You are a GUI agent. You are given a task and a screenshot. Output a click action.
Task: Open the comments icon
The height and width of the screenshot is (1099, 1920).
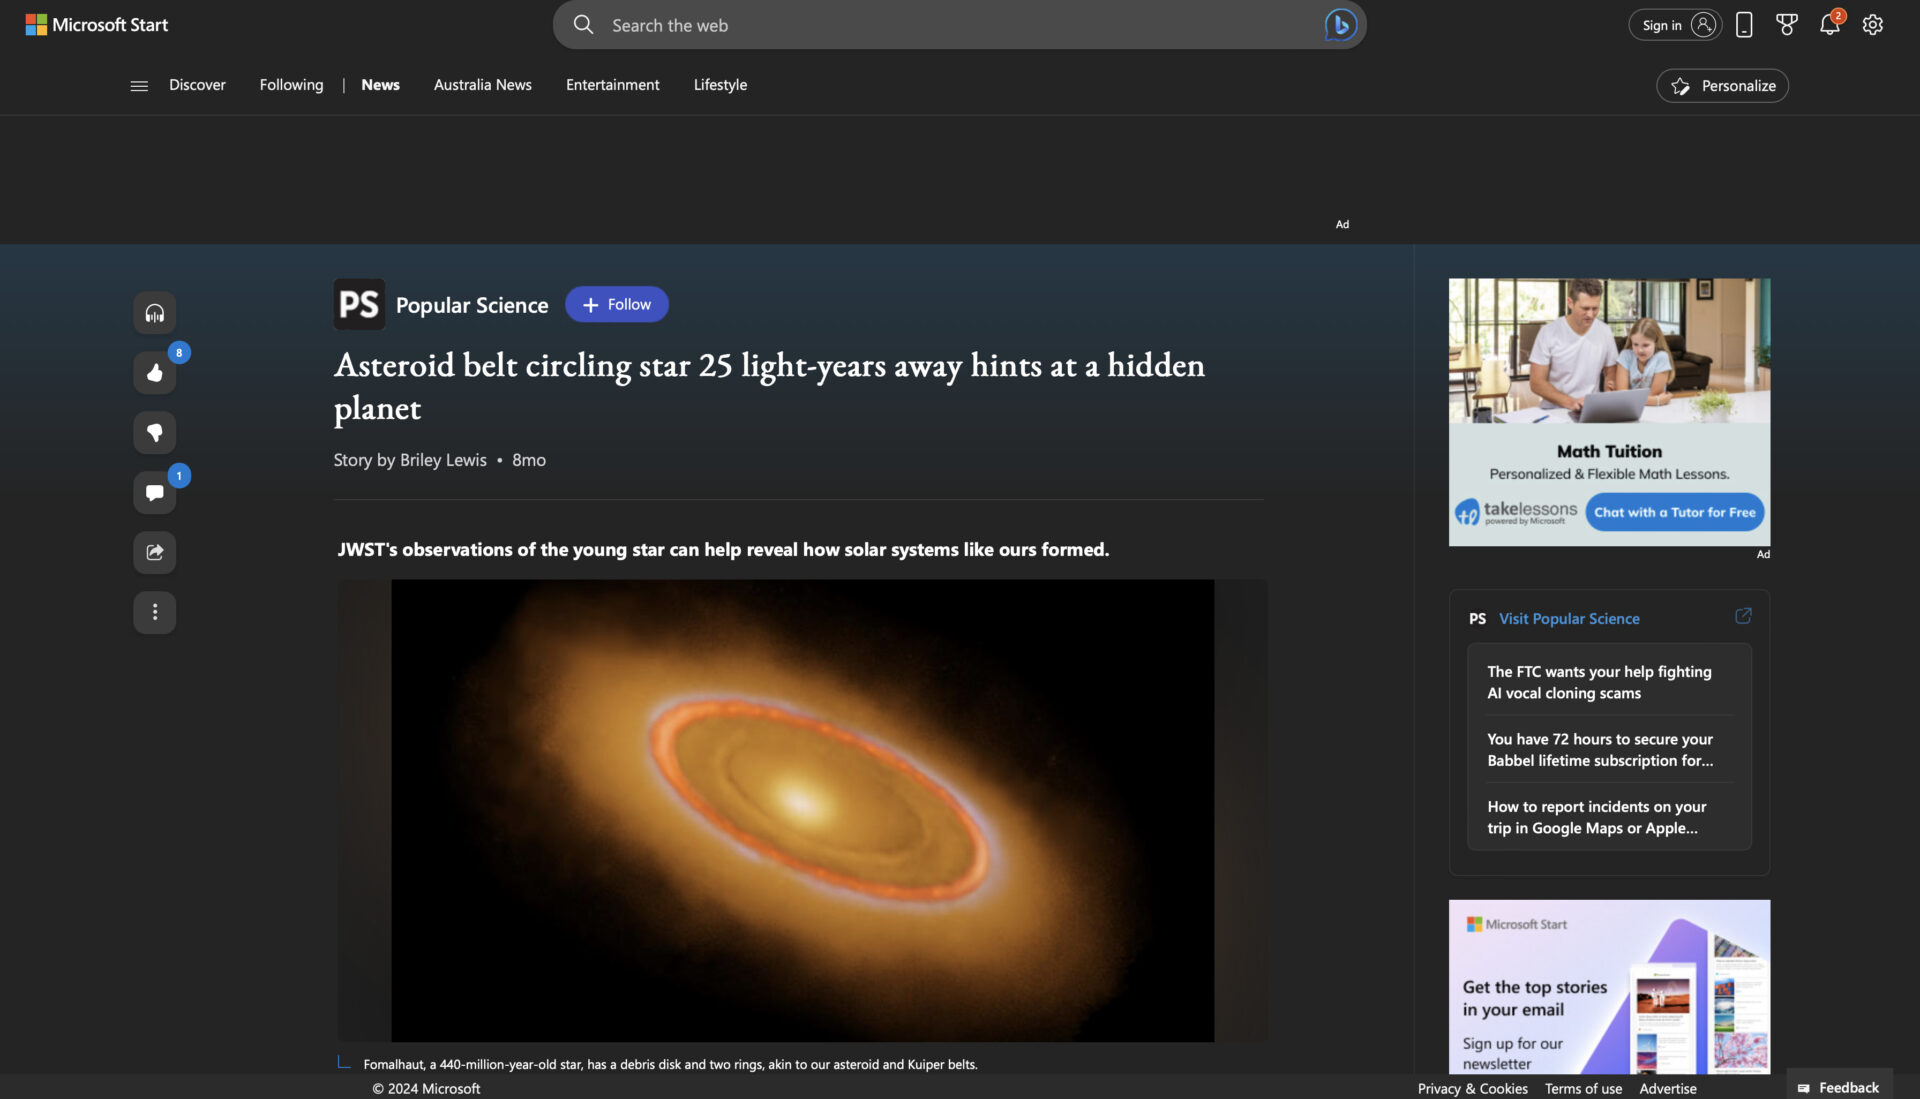(x=155, y=493)
